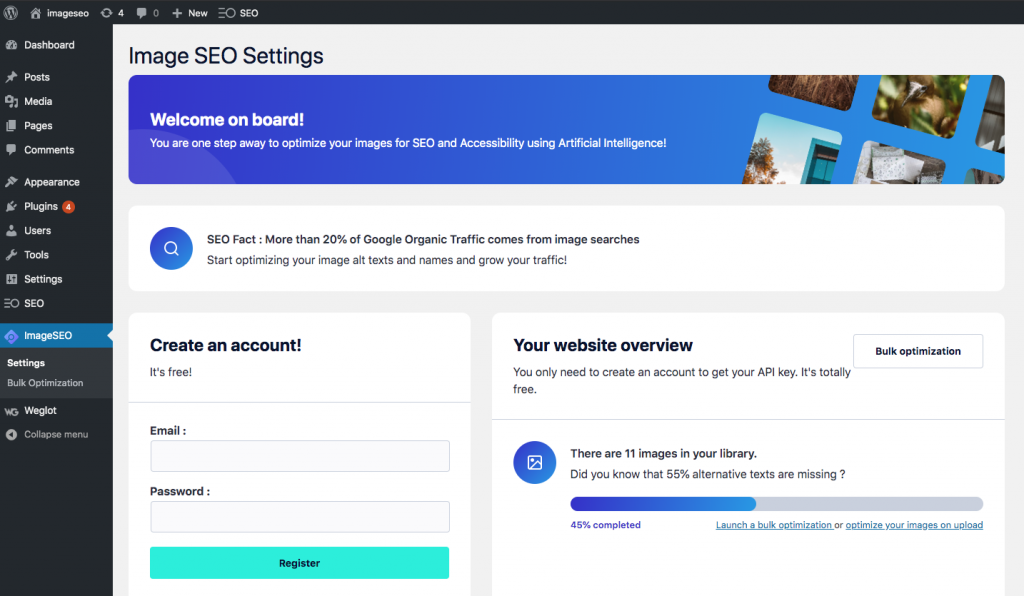1024x596 pixels.
Task: Collapse the admin sidebar menu
Action: coord(56,435)
